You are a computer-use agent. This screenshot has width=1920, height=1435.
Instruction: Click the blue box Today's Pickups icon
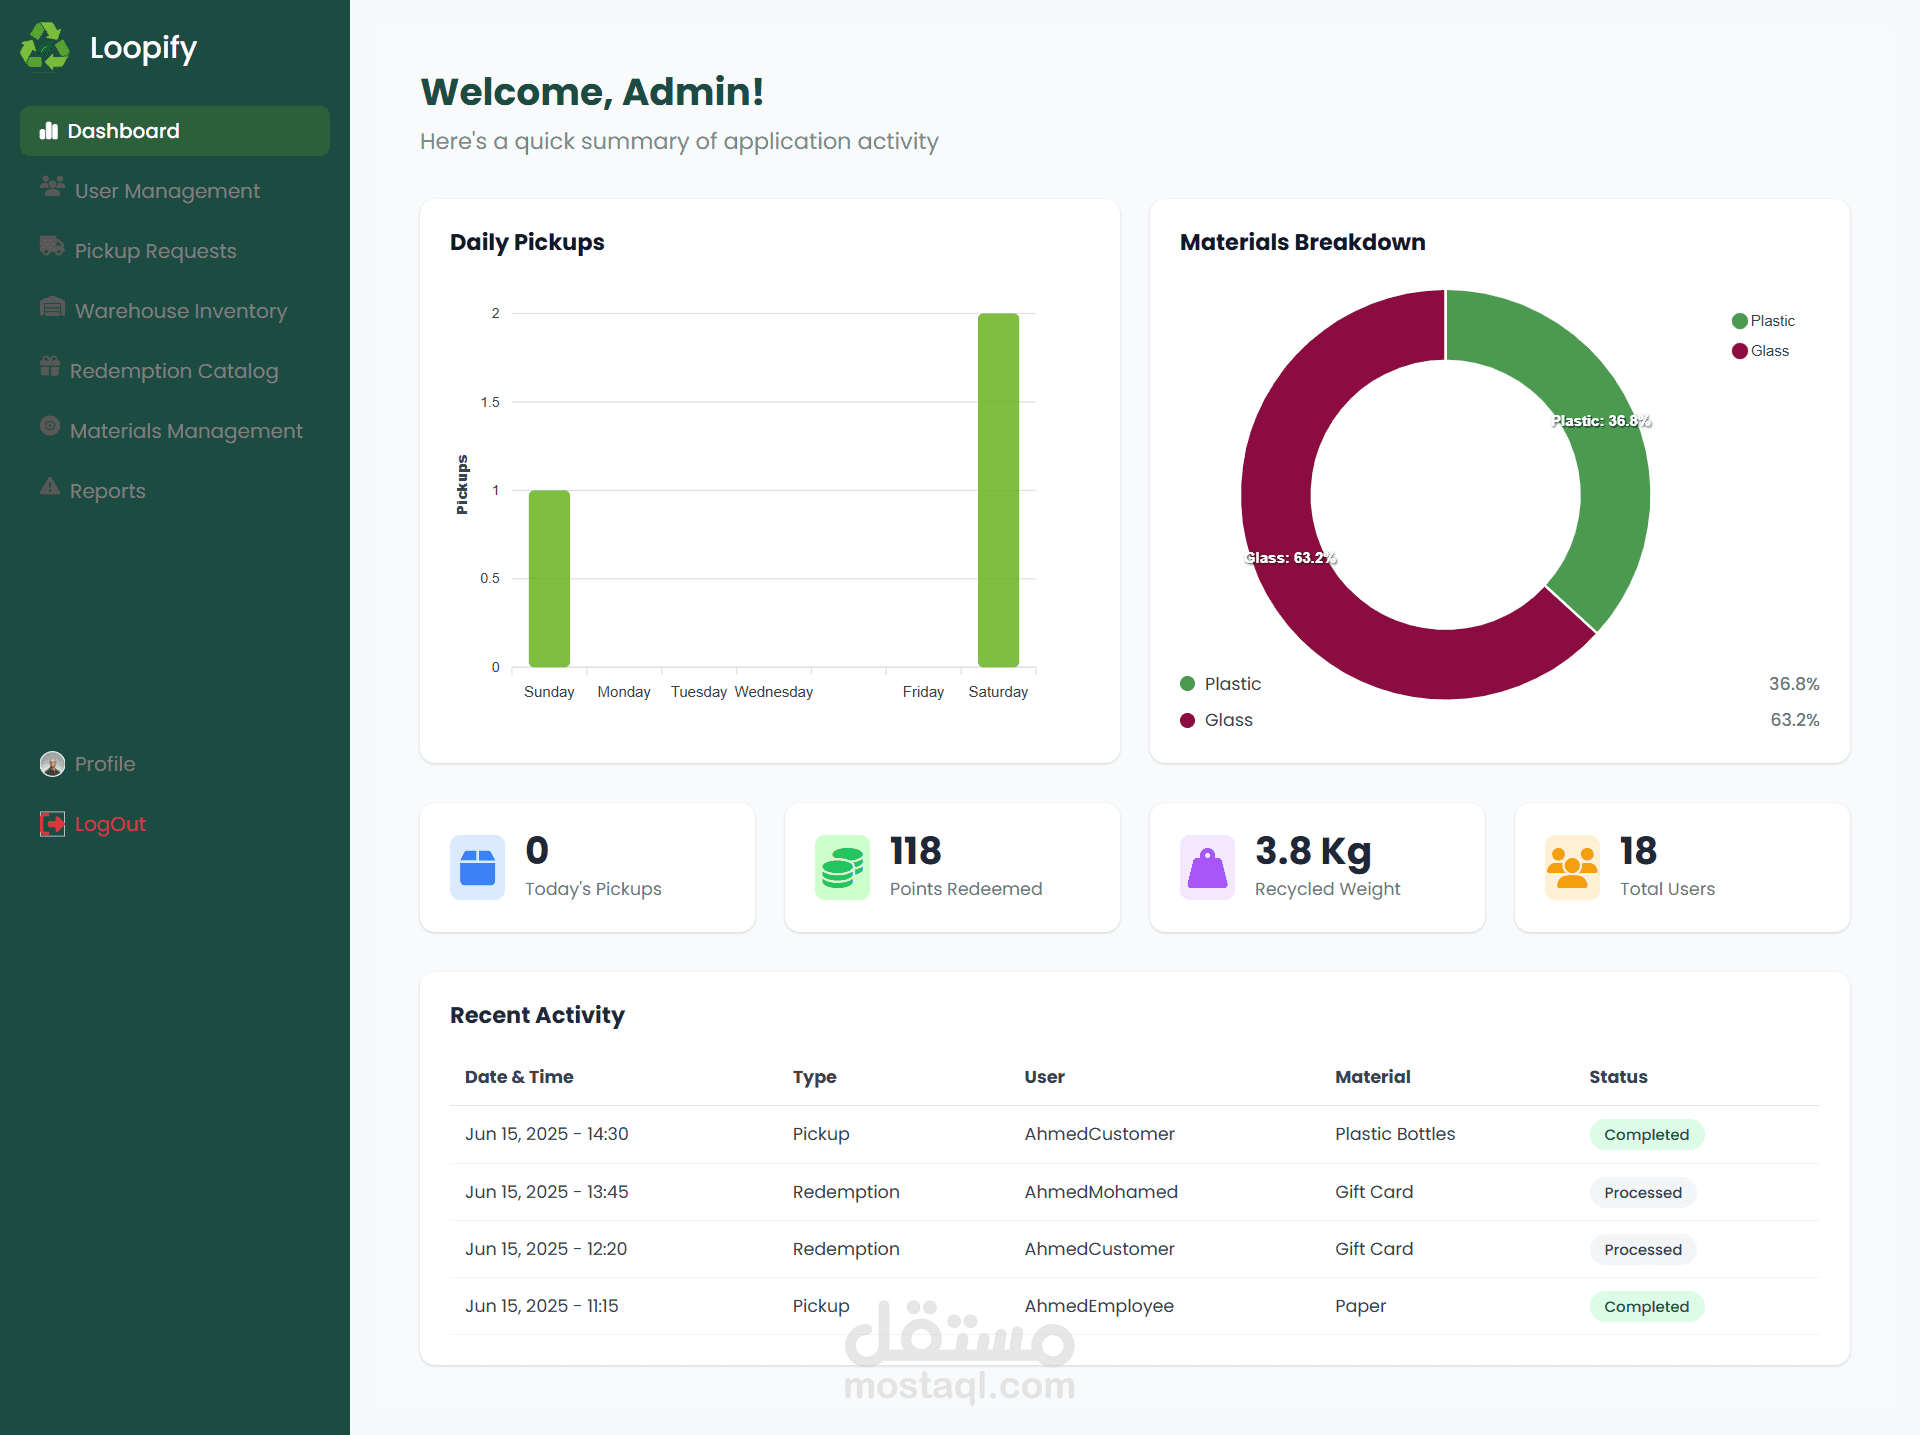point(477,867)
